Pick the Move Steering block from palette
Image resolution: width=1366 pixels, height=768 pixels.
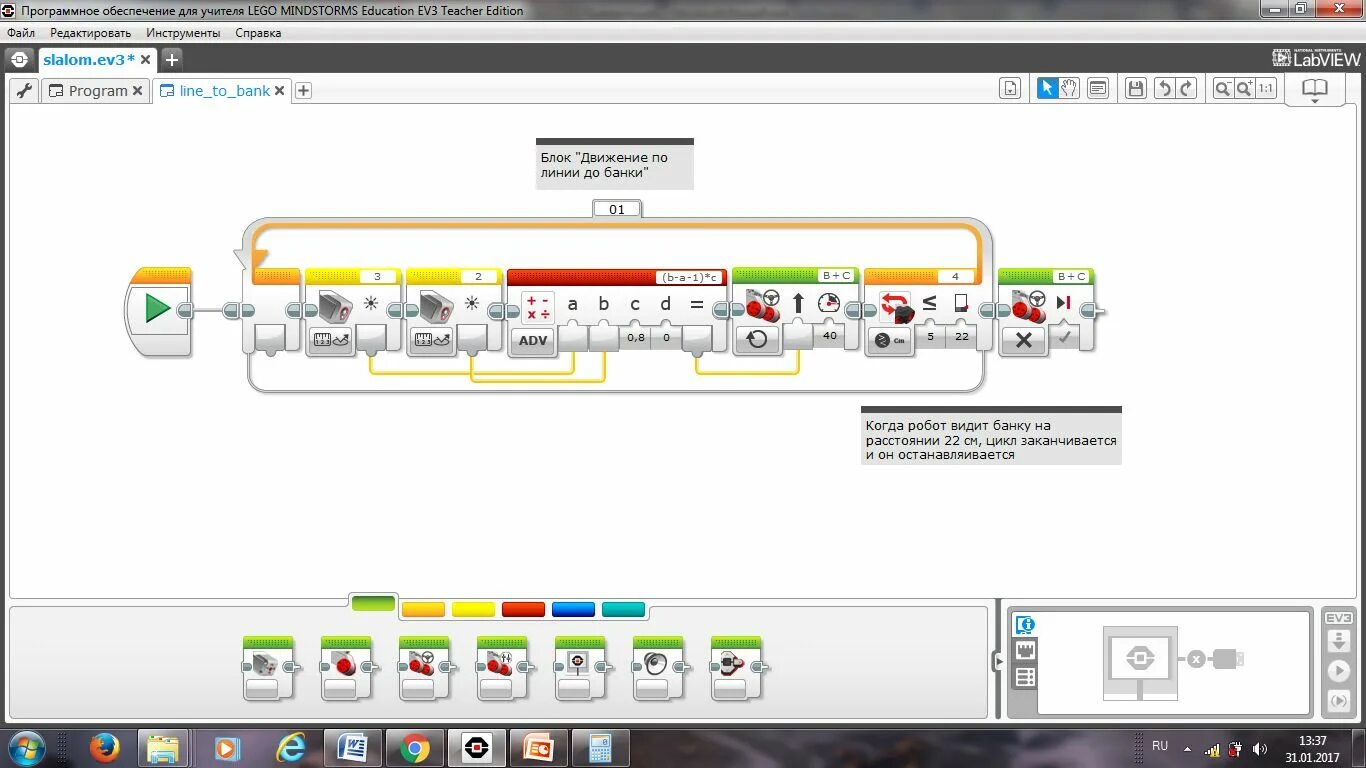pos(425,668)
